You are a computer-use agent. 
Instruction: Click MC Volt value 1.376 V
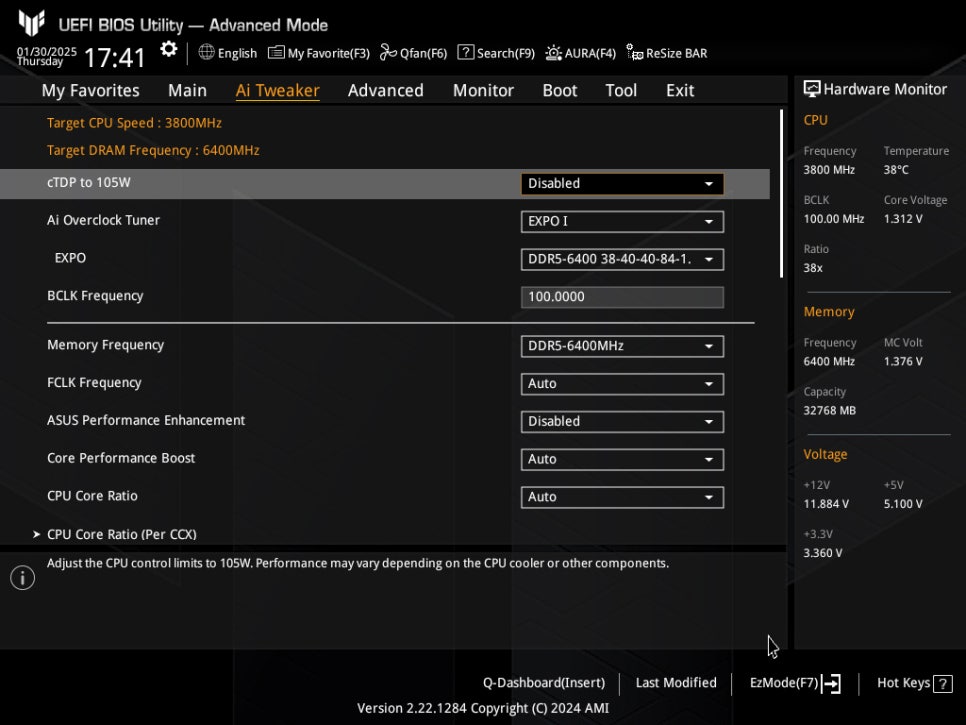pyautogui.click(x=903, y=361)
